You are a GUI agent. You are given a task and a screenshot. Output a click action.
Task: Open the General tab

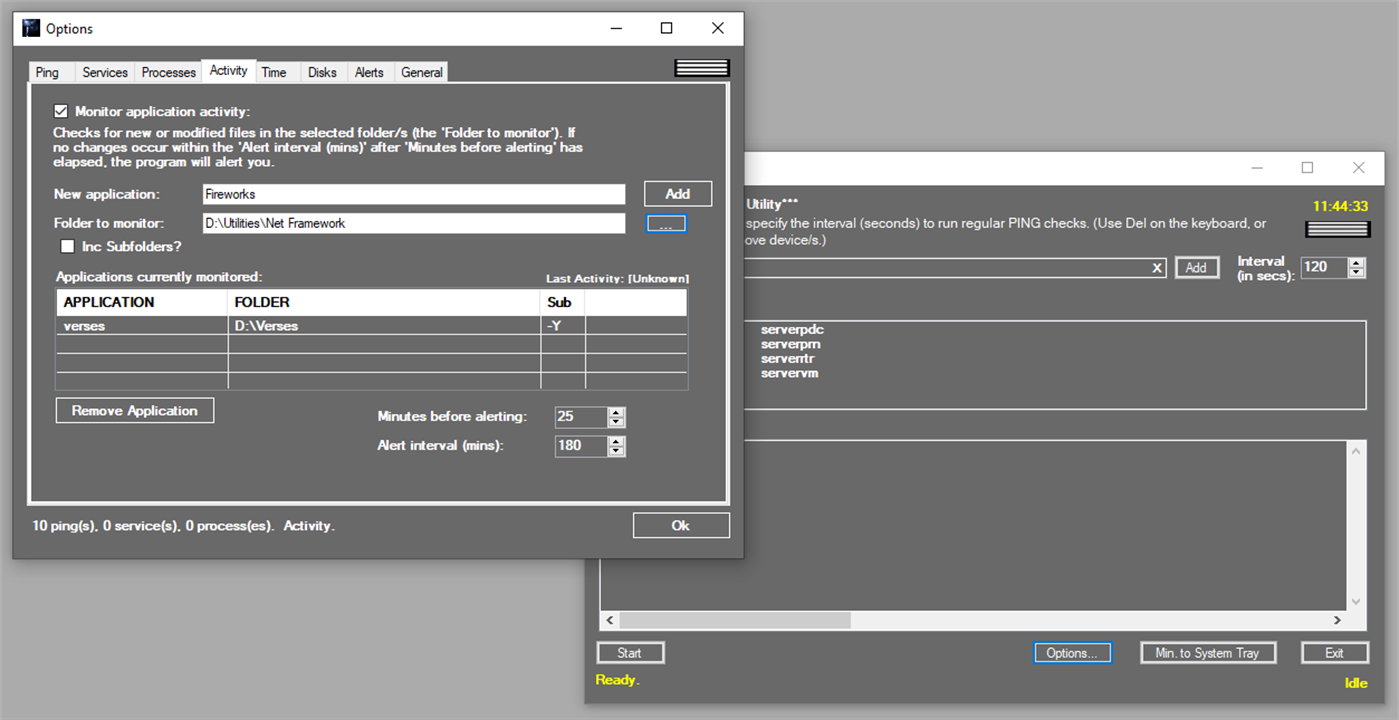(x=422, y=72)
